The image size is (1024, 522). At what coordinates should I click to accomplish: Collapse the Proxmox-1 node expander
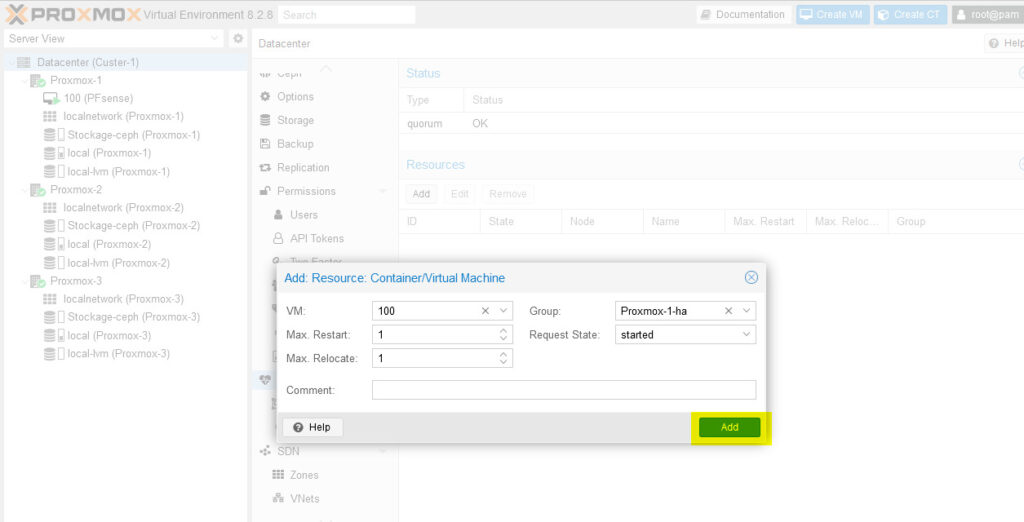tap(25, 80)
